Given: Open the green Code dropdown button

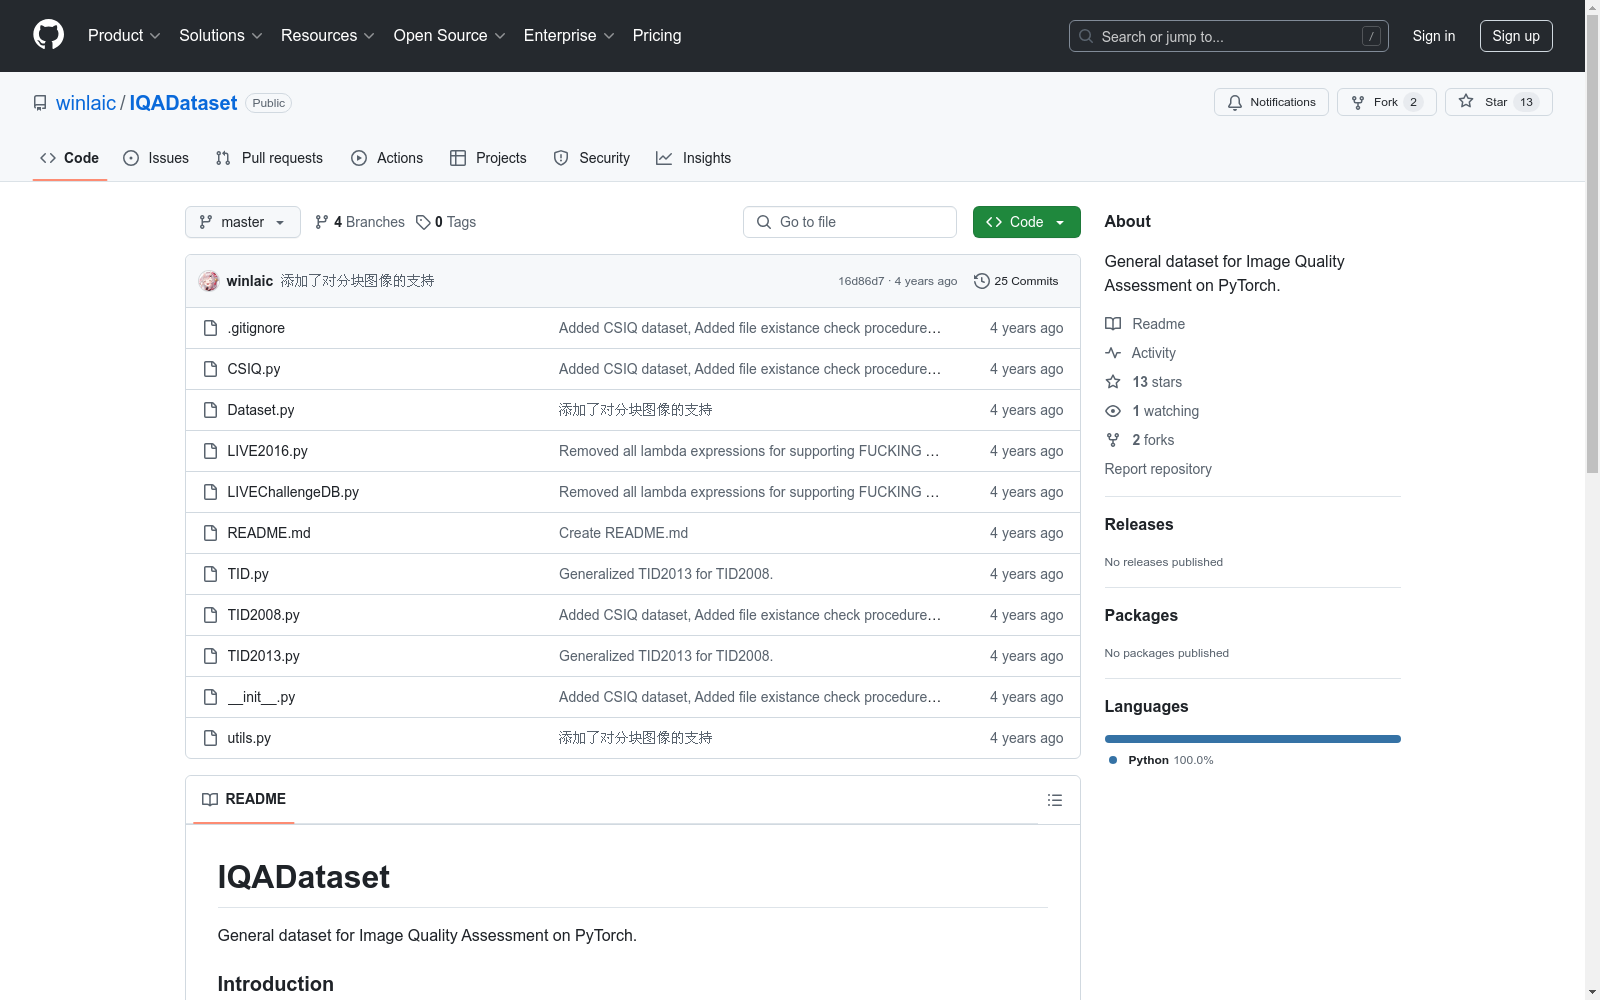Looking at the screenshot, I should [x=1026, y=222].
